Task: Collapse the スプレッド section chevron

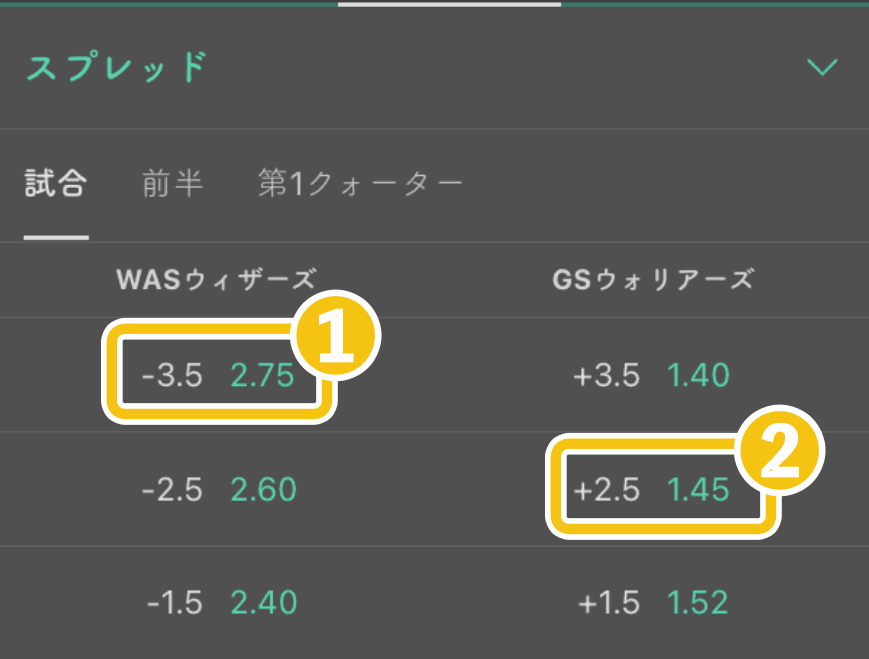Action: point(822,67)
